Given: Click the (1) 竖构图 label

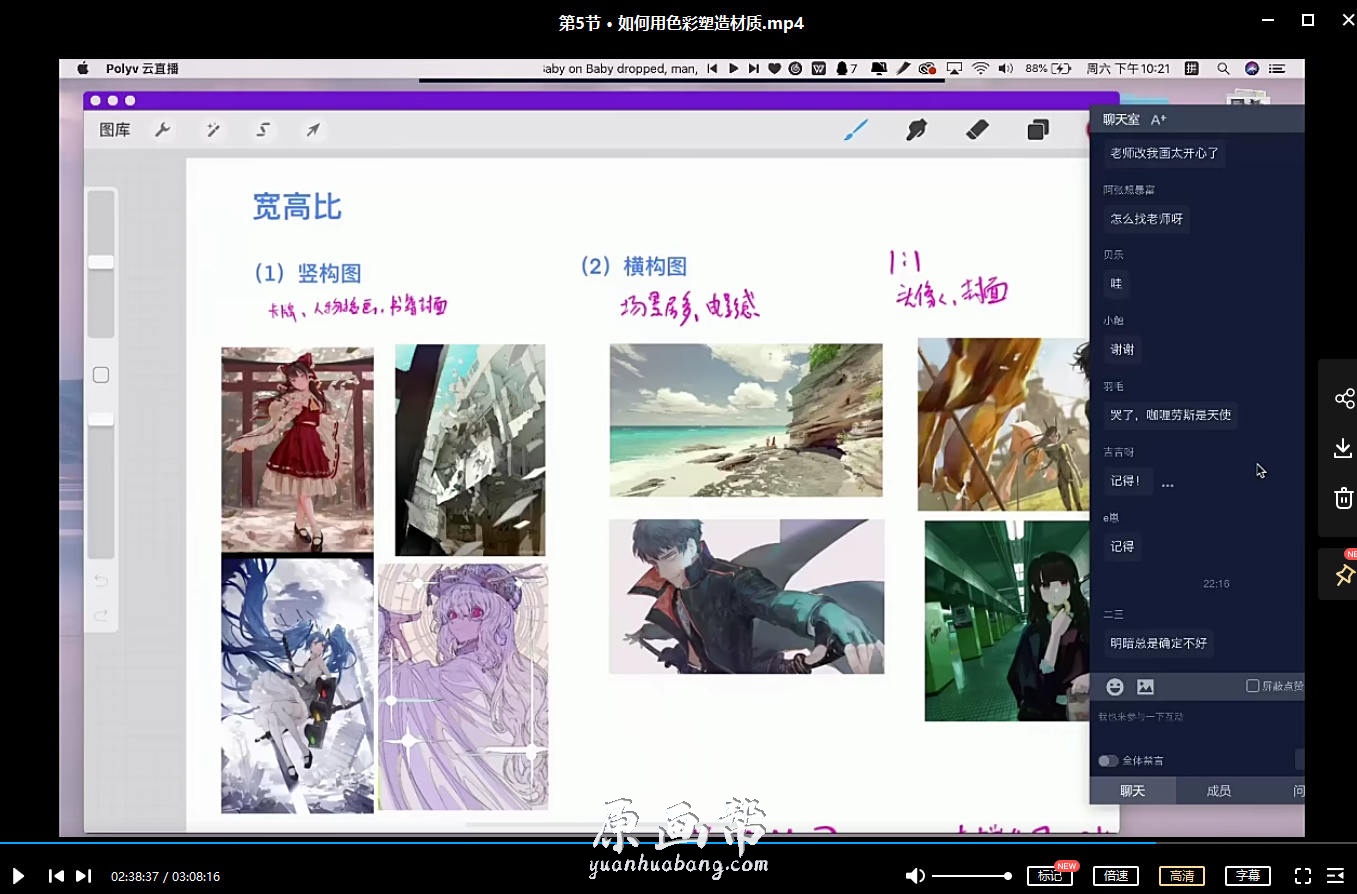Looking at the screenshot, I should point(307,273).
